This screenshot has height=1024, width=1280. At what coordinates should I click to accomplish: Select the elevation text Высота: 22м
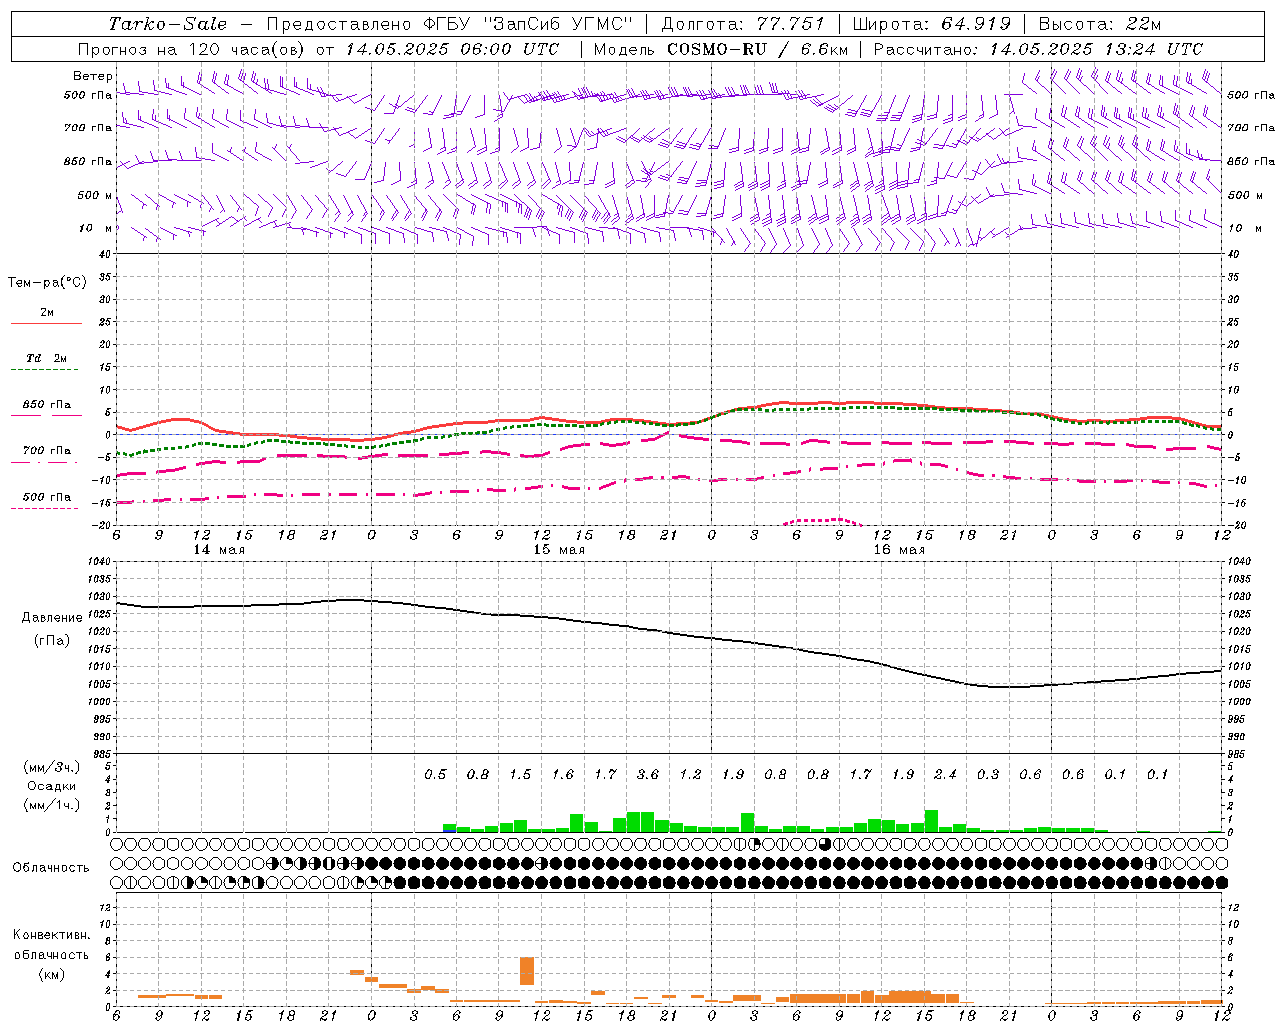tap(1100, 24)
